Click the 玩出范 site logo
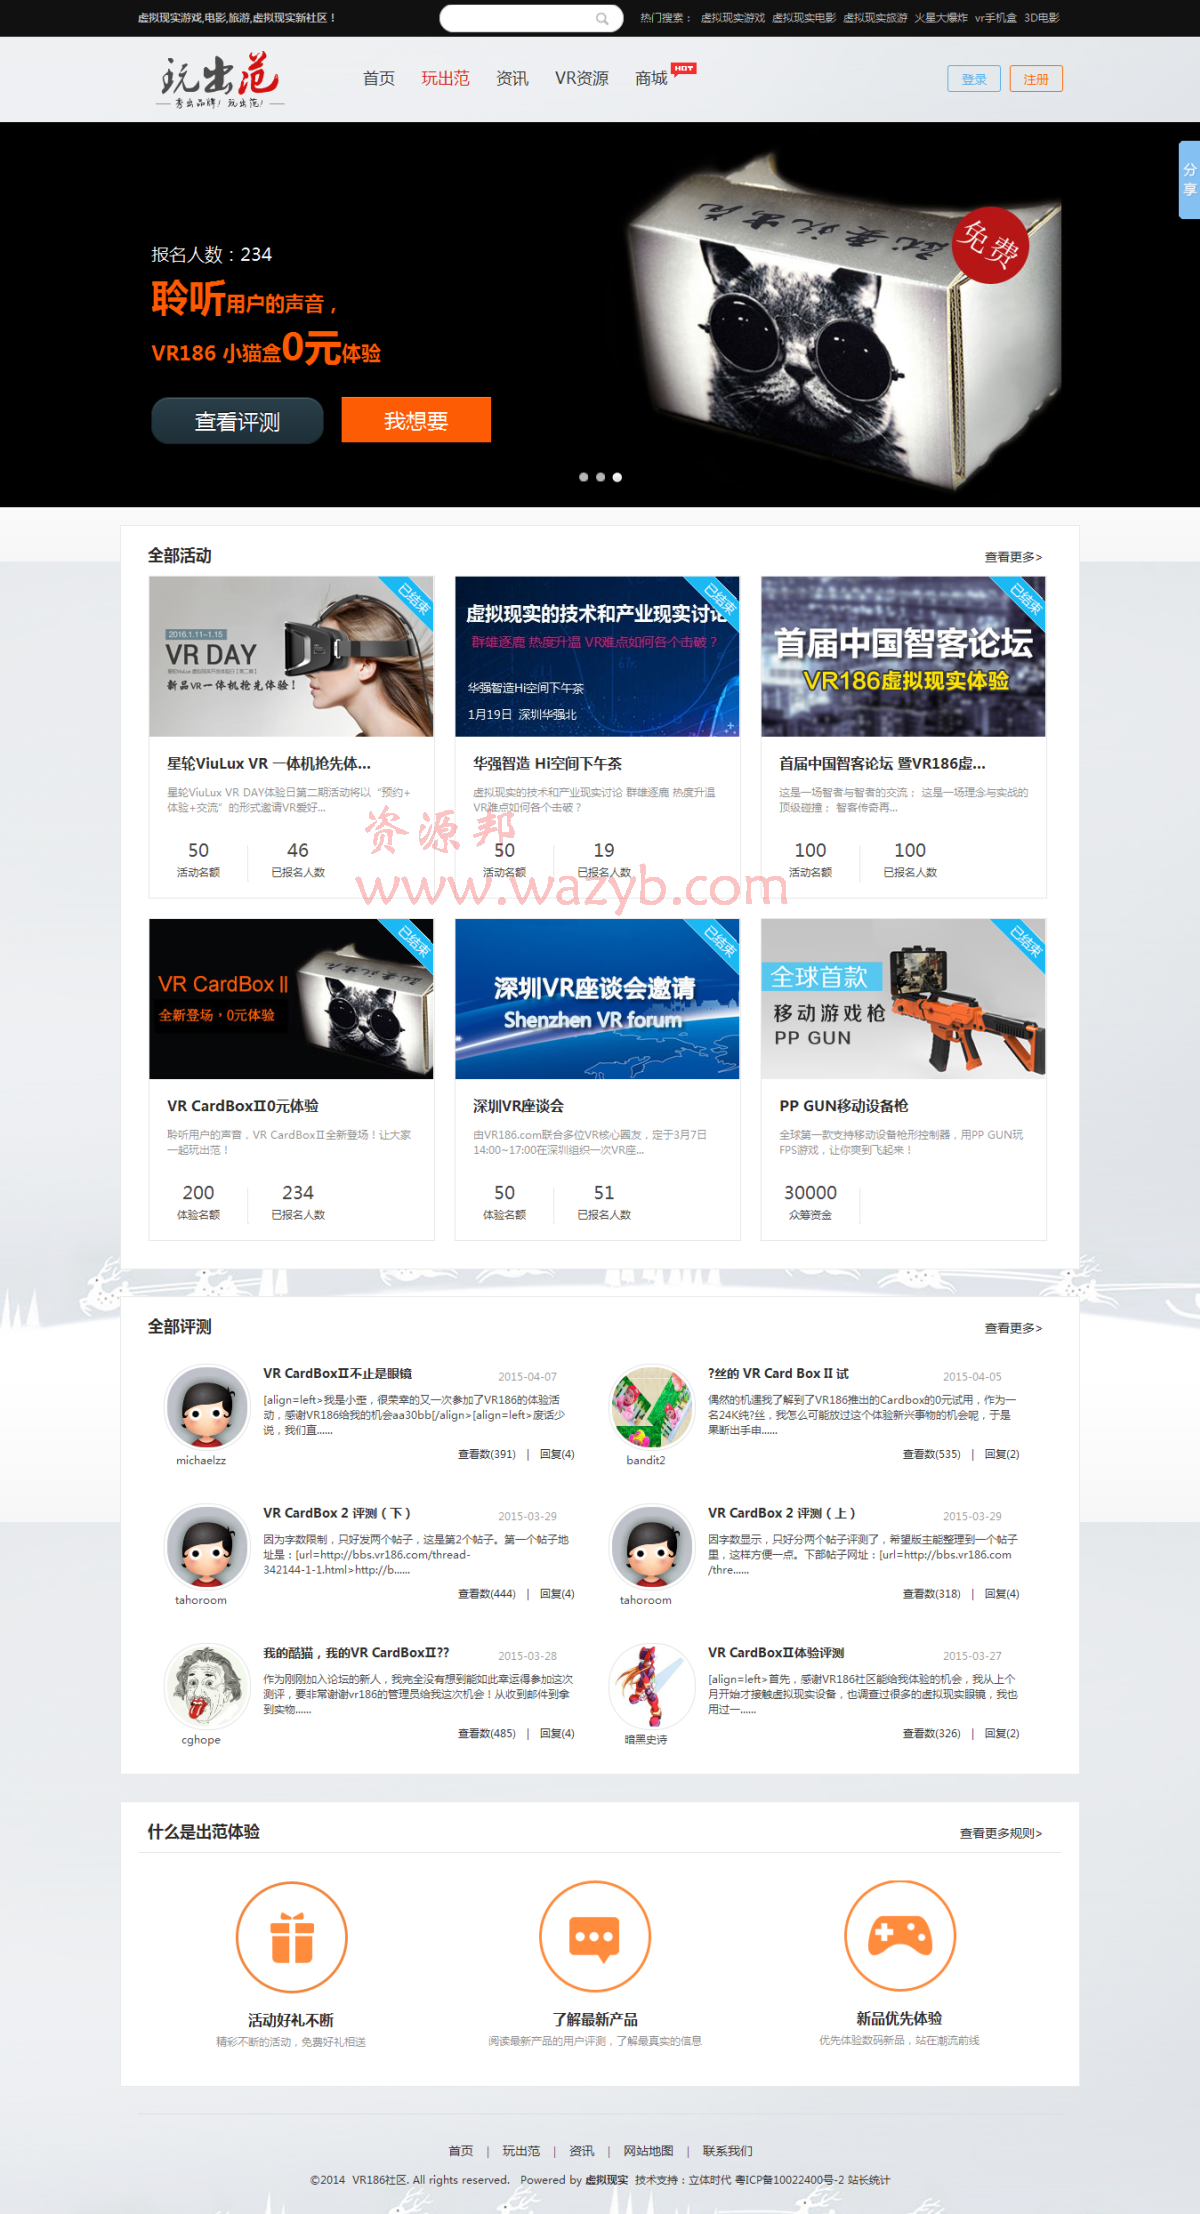This screenshot has height=2214, width=1200. [x=220, y=80]
